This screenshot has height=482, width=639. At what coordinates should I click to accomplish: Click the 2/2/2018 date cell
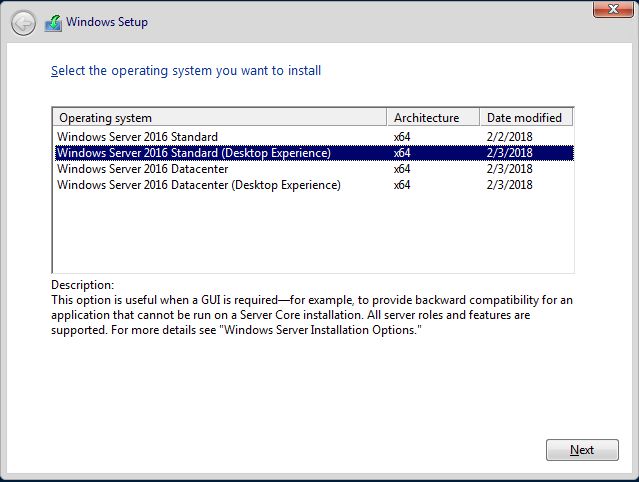click(x=509, y=136)
